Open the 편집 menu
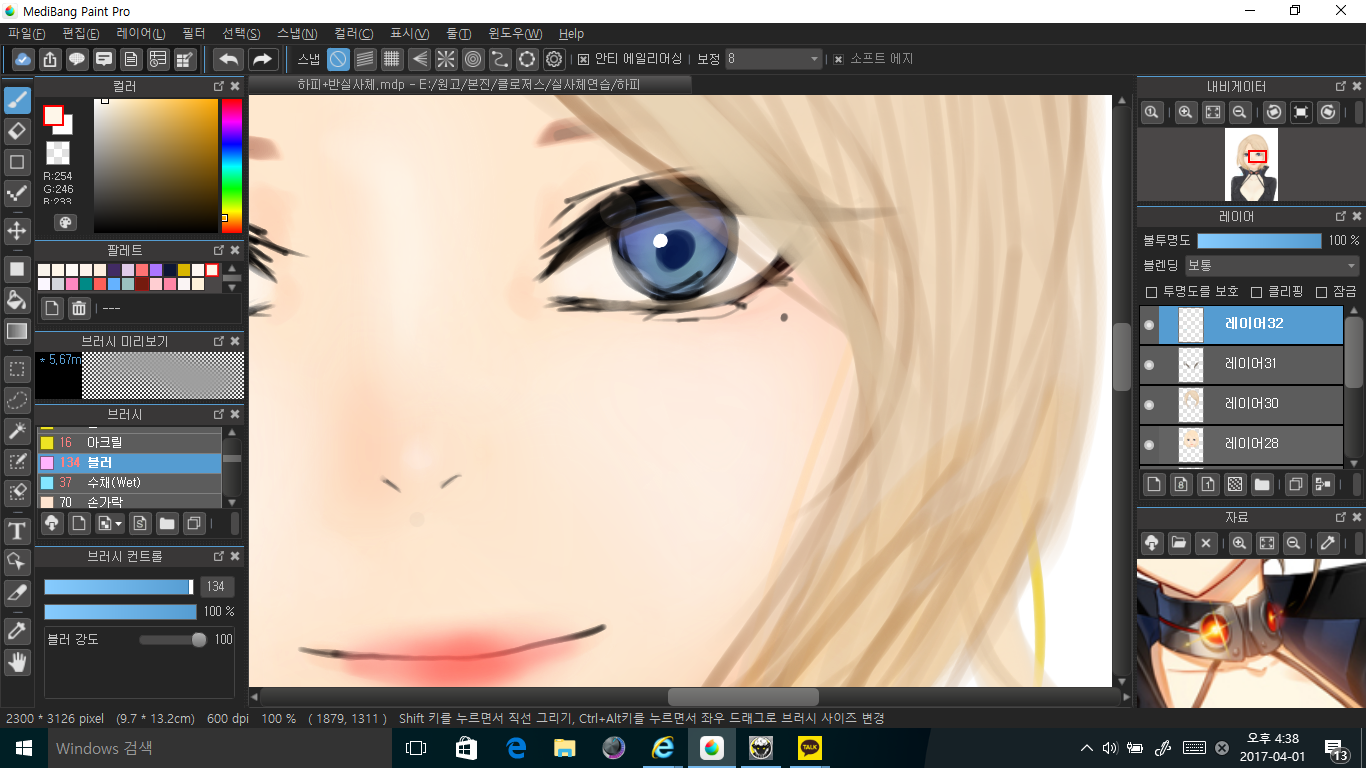The width and height of the screenshot is (1366, 768). click(81, 34)
